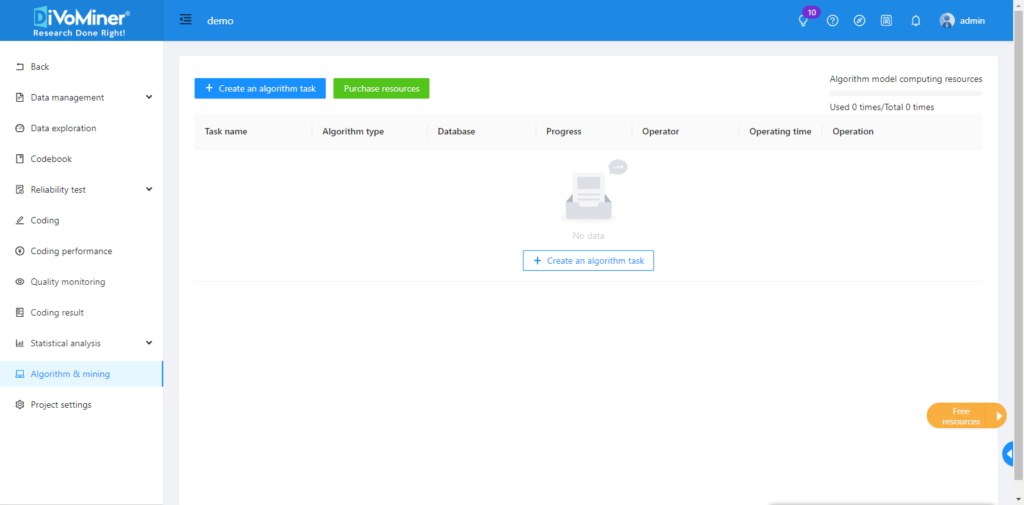This screenshot has height=505, width=1024.
Task: Open Project settings in sidebar
Action: click(61, 405)
